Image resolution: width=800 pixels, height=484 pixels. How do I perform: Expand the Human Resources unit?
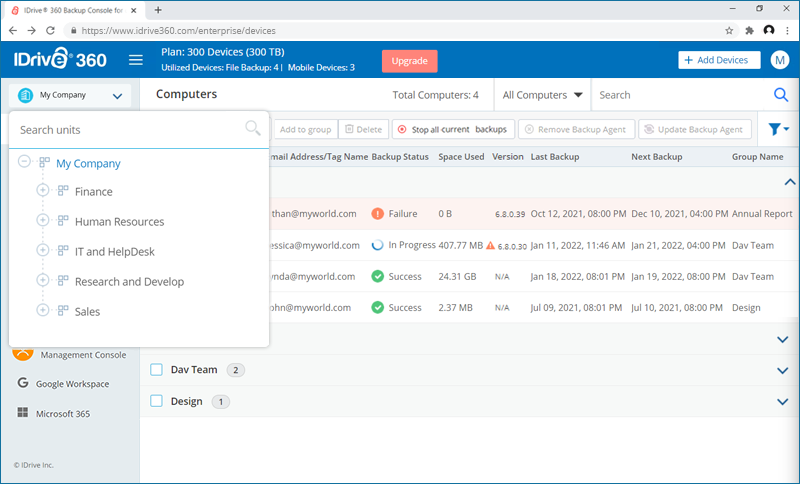(x=43, y=220)
